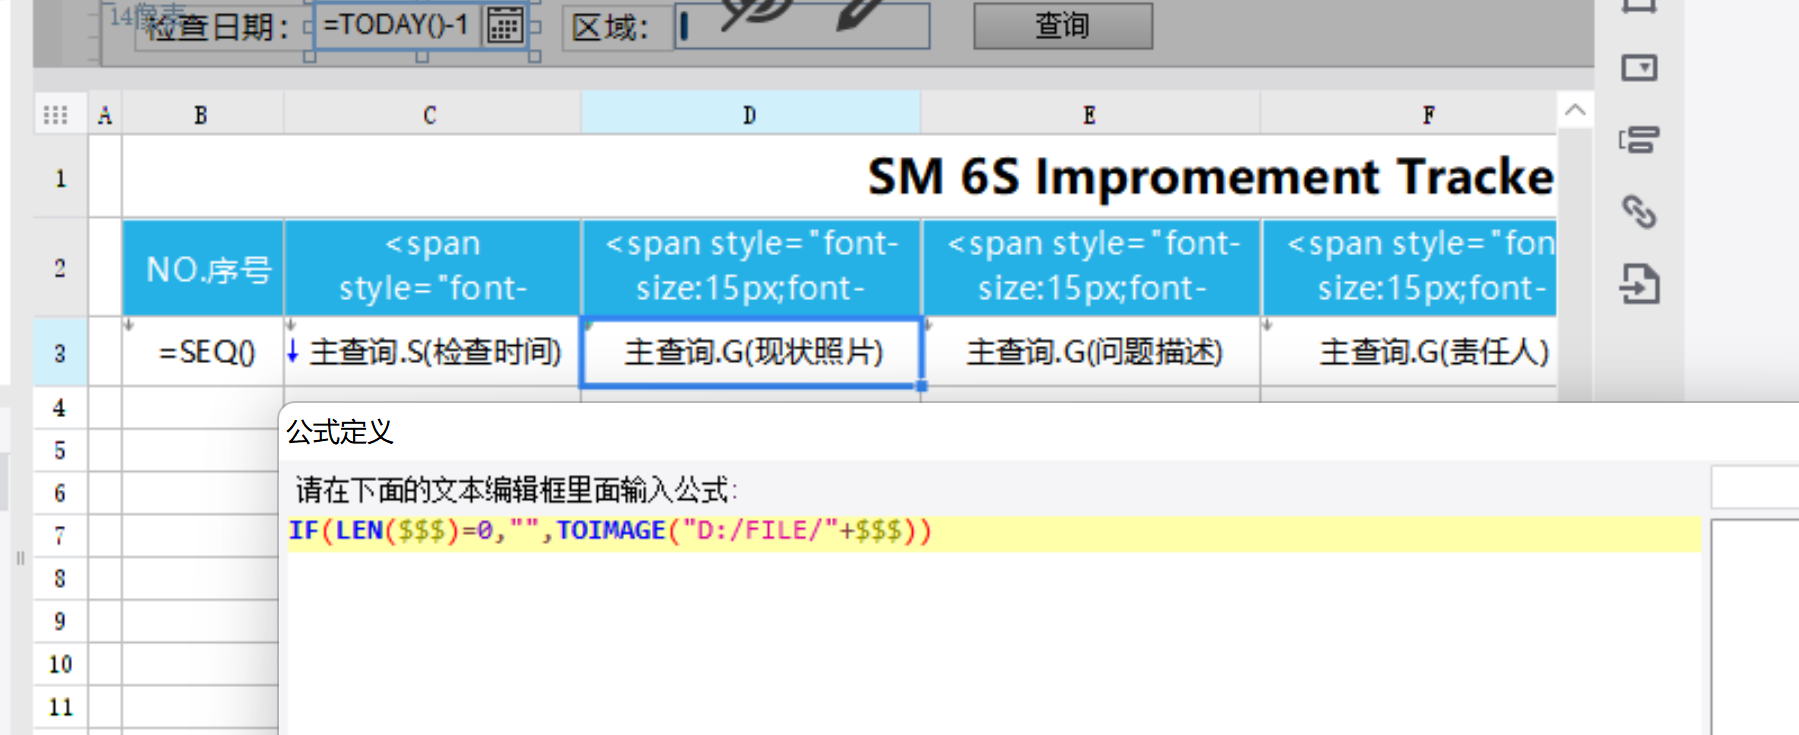Place cursor in the formula text editor

click(x=994, y=625)
